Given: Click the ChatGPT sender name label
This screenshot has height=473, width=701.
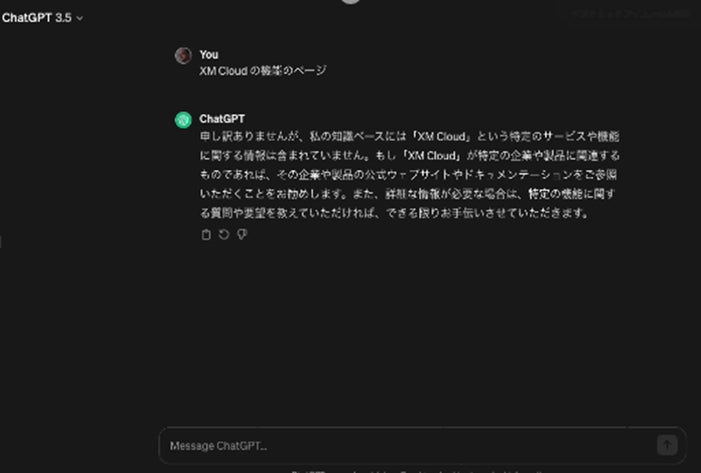Looking at the screenshot, I should tap(222, 119).
